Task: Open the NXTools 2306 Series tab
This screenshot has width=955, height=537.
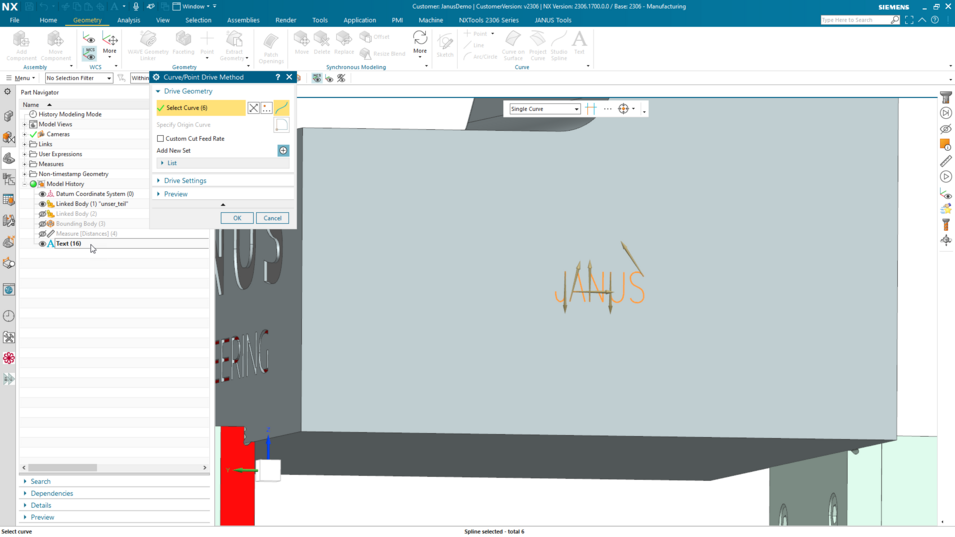Action: 488,20
